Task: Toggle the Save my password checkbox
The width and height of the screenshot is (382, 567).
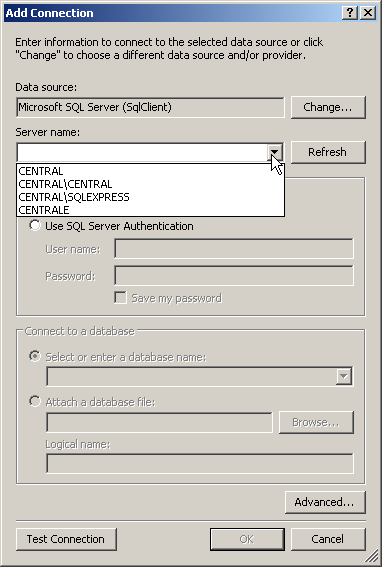Action: (x=120, y=298)
